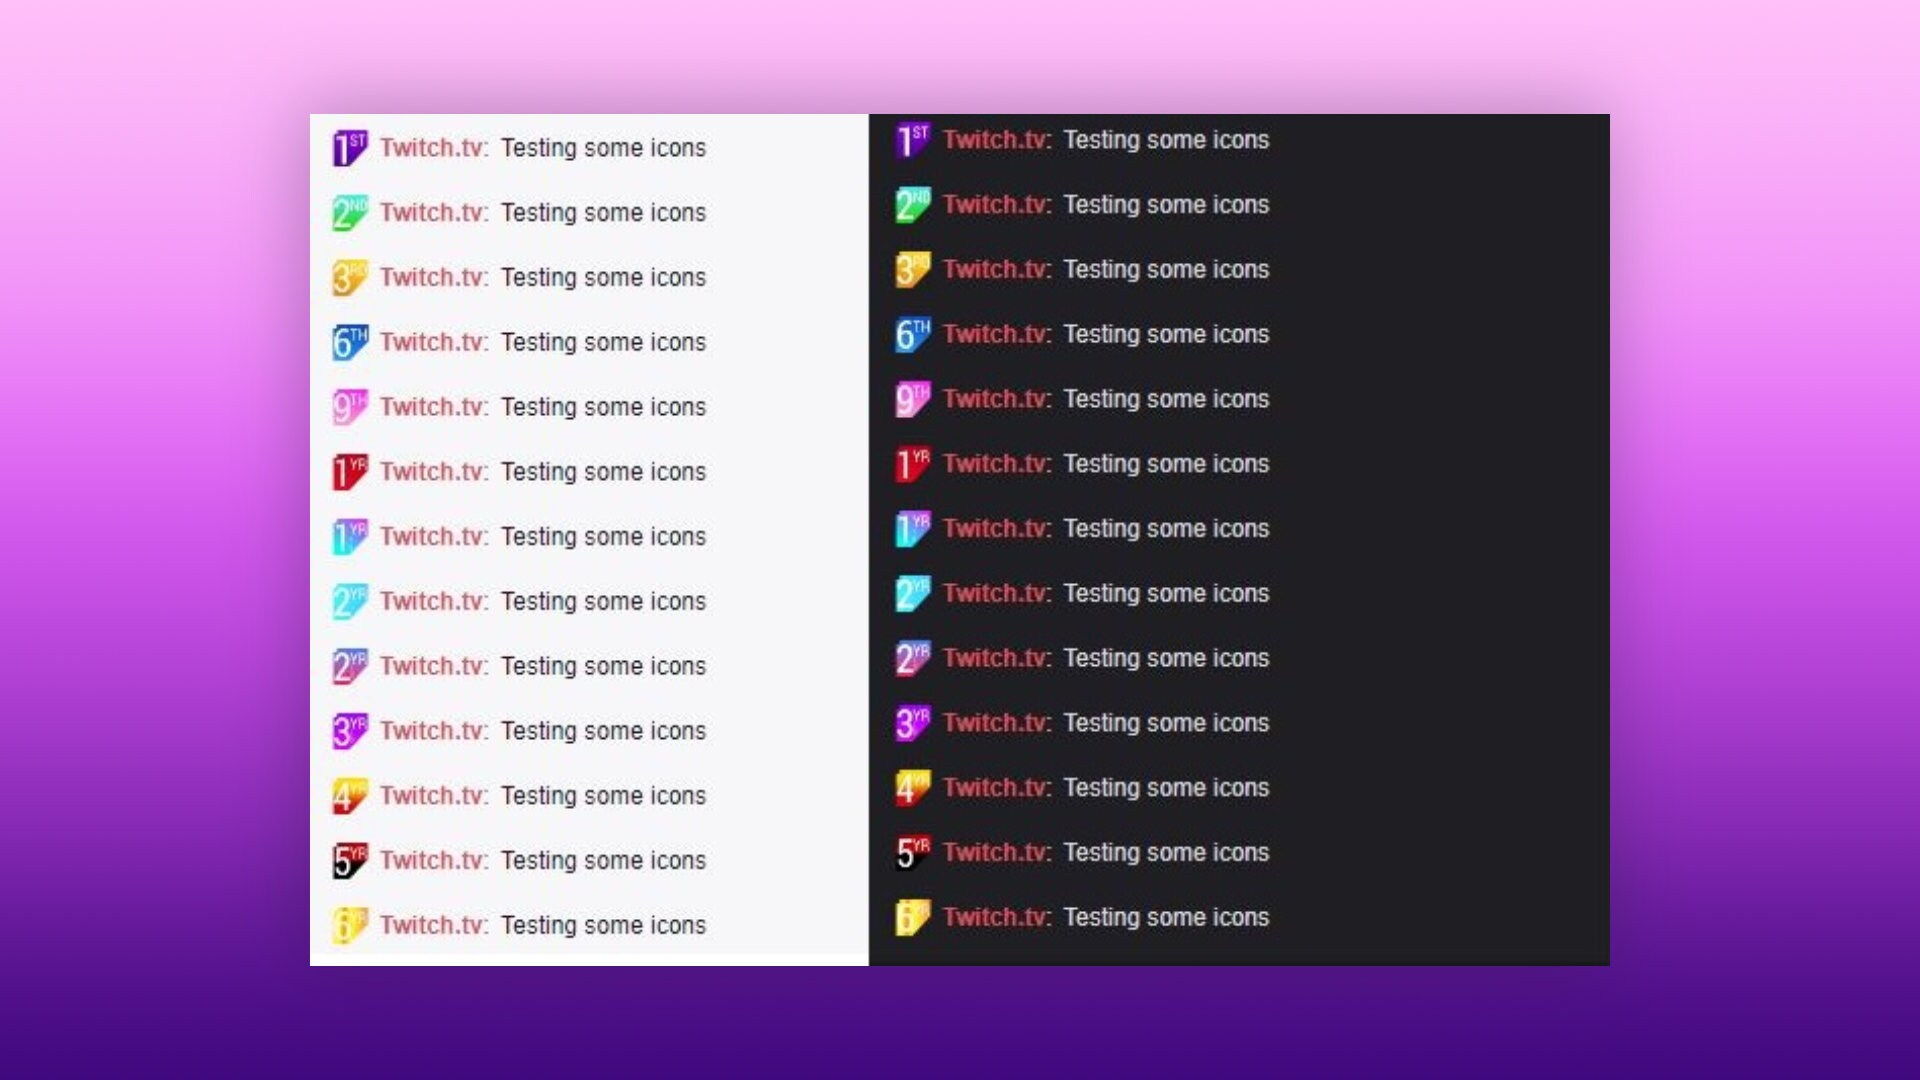This screenshot has height=1080, width=1920.
Task: Select the magenta 2YR badge on dark theme
Action: click(x=912, y=658)
